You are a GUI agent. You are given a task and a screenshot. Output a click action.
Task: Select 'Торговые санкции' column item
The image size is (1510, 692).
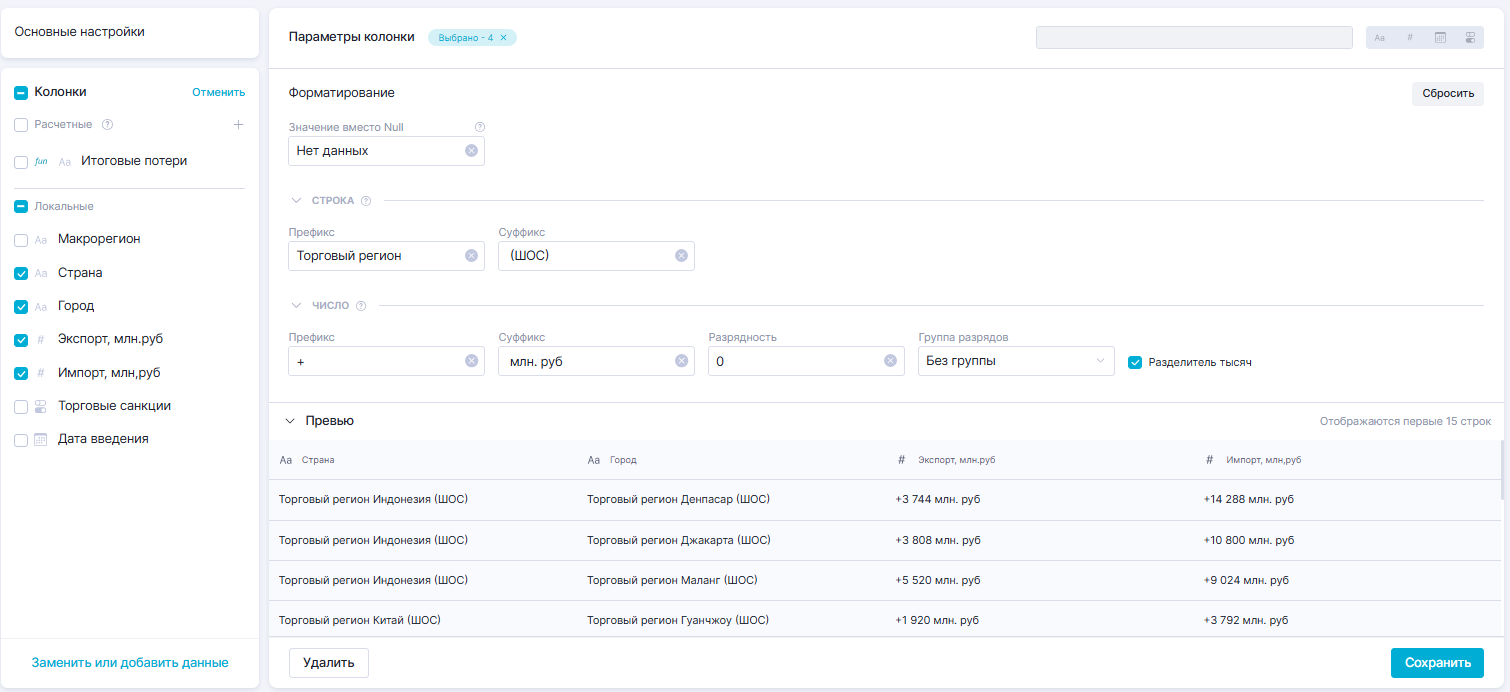pos(114,406)
